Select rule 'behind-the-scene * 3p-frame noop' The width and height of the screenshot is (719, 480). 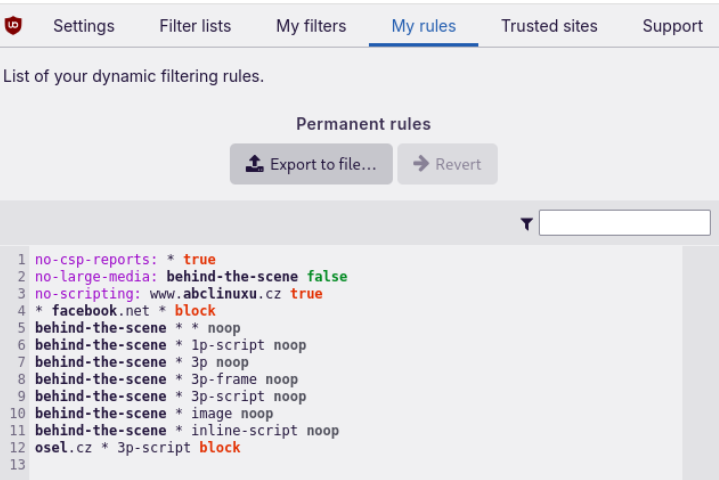(x=166, y=379)
